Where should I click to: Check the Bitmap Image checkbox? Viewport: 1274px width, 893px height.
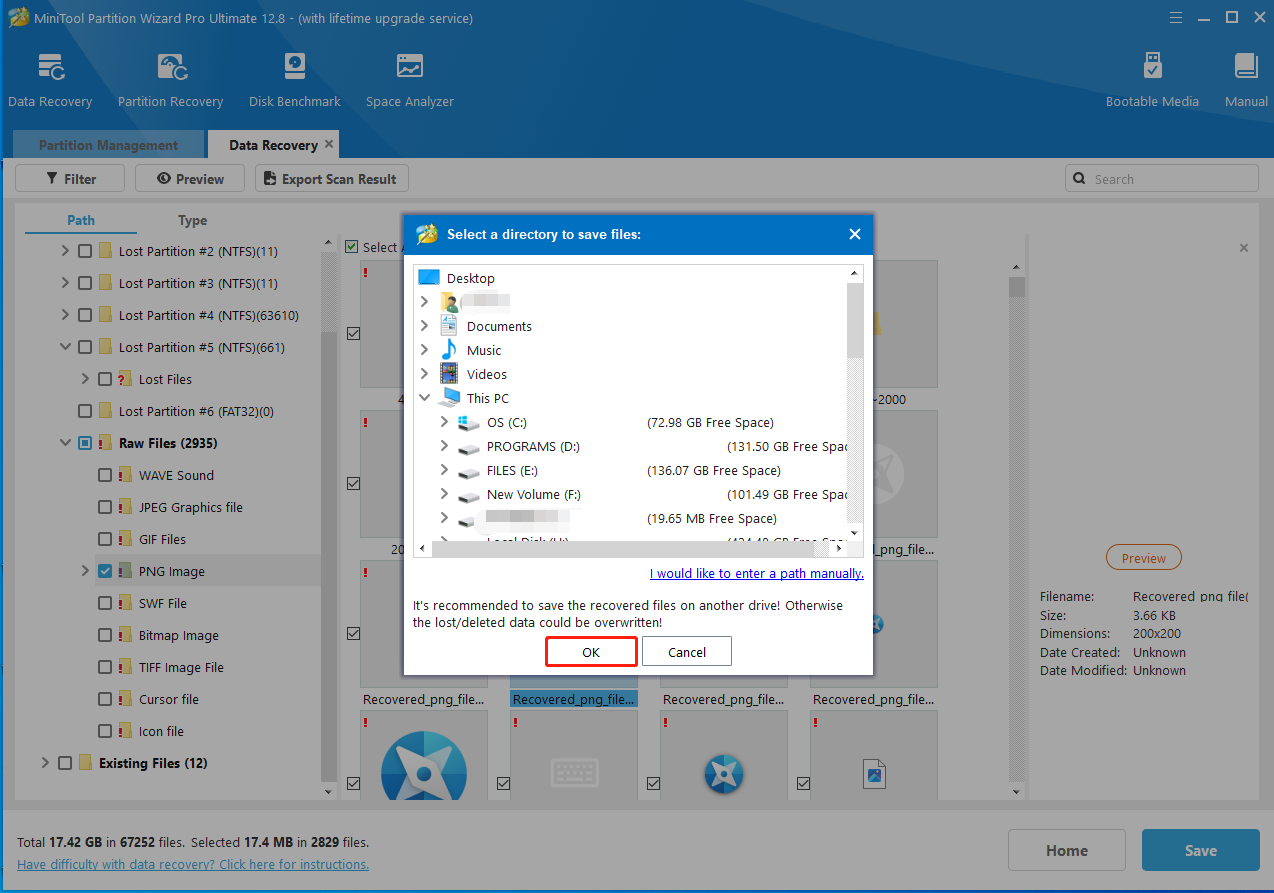105,635
